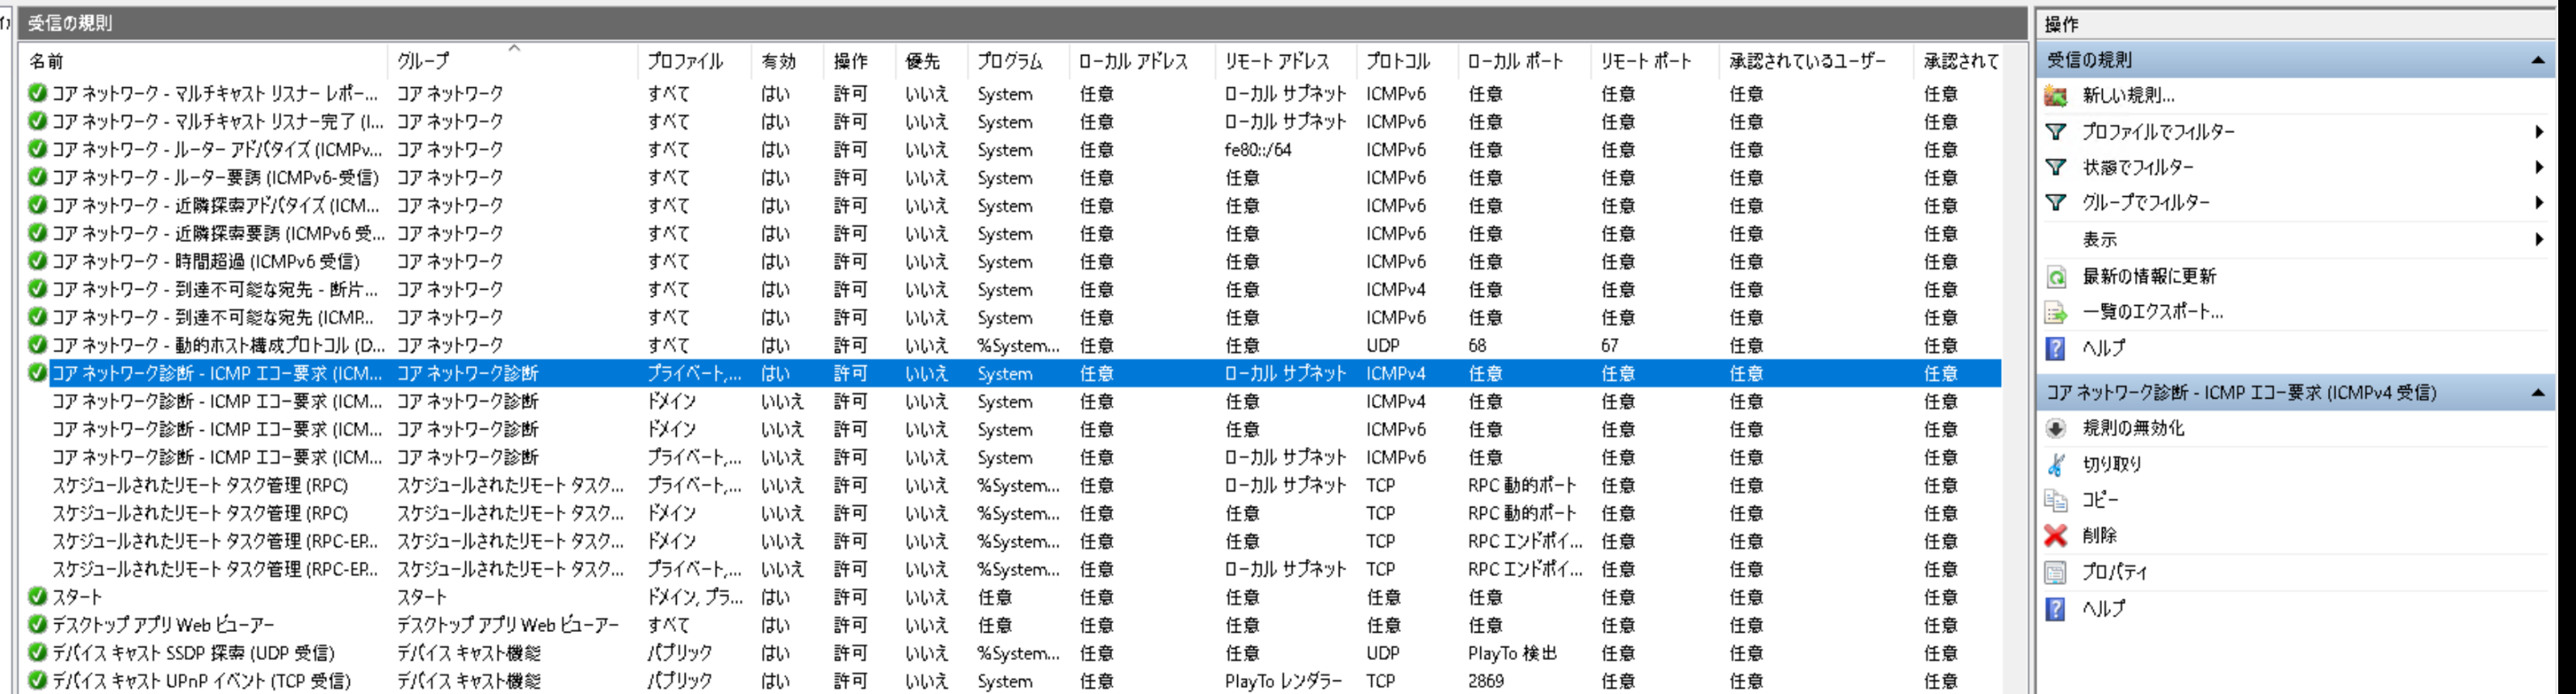Viewport: 2576px width, 694px height.
Task: Click the PlayTo レンダラー remote address cell
Action: tap(1284, 681)
